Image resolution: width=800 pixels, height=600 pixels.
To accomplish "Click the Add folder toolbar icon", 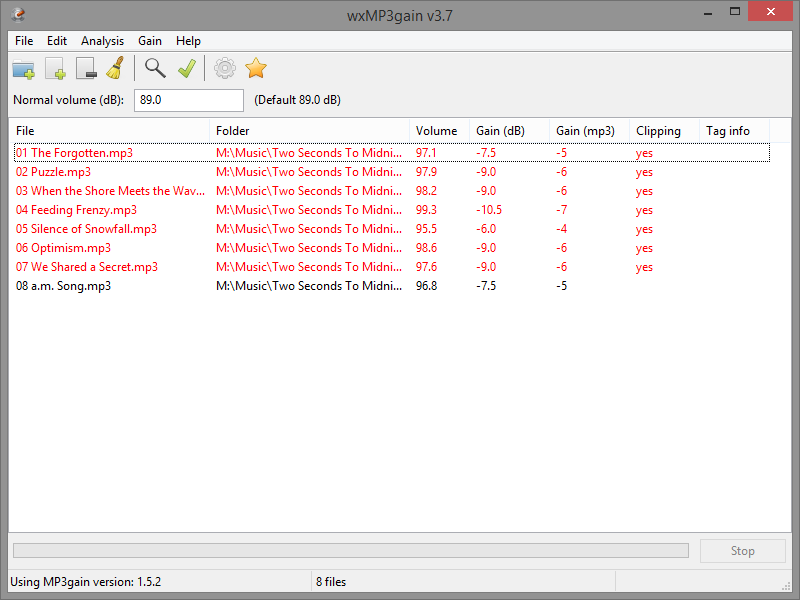I will [x=23, y=69].
